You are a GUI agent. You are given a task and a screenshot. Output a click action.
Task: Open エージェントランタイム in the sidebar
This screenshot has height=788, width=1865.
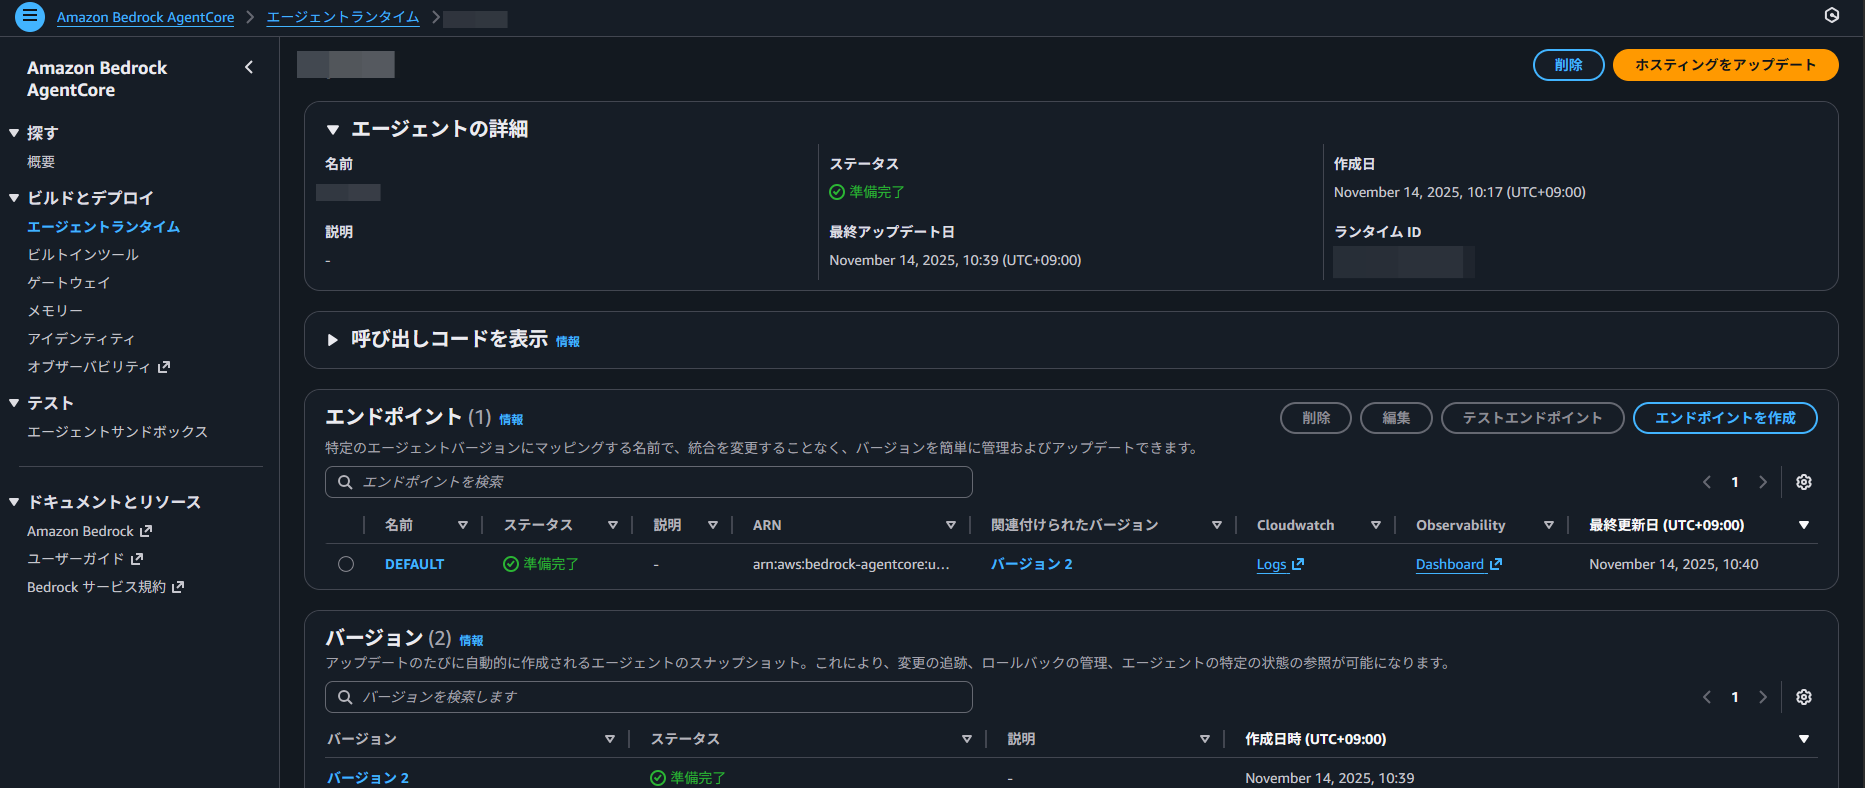point(104,227)
